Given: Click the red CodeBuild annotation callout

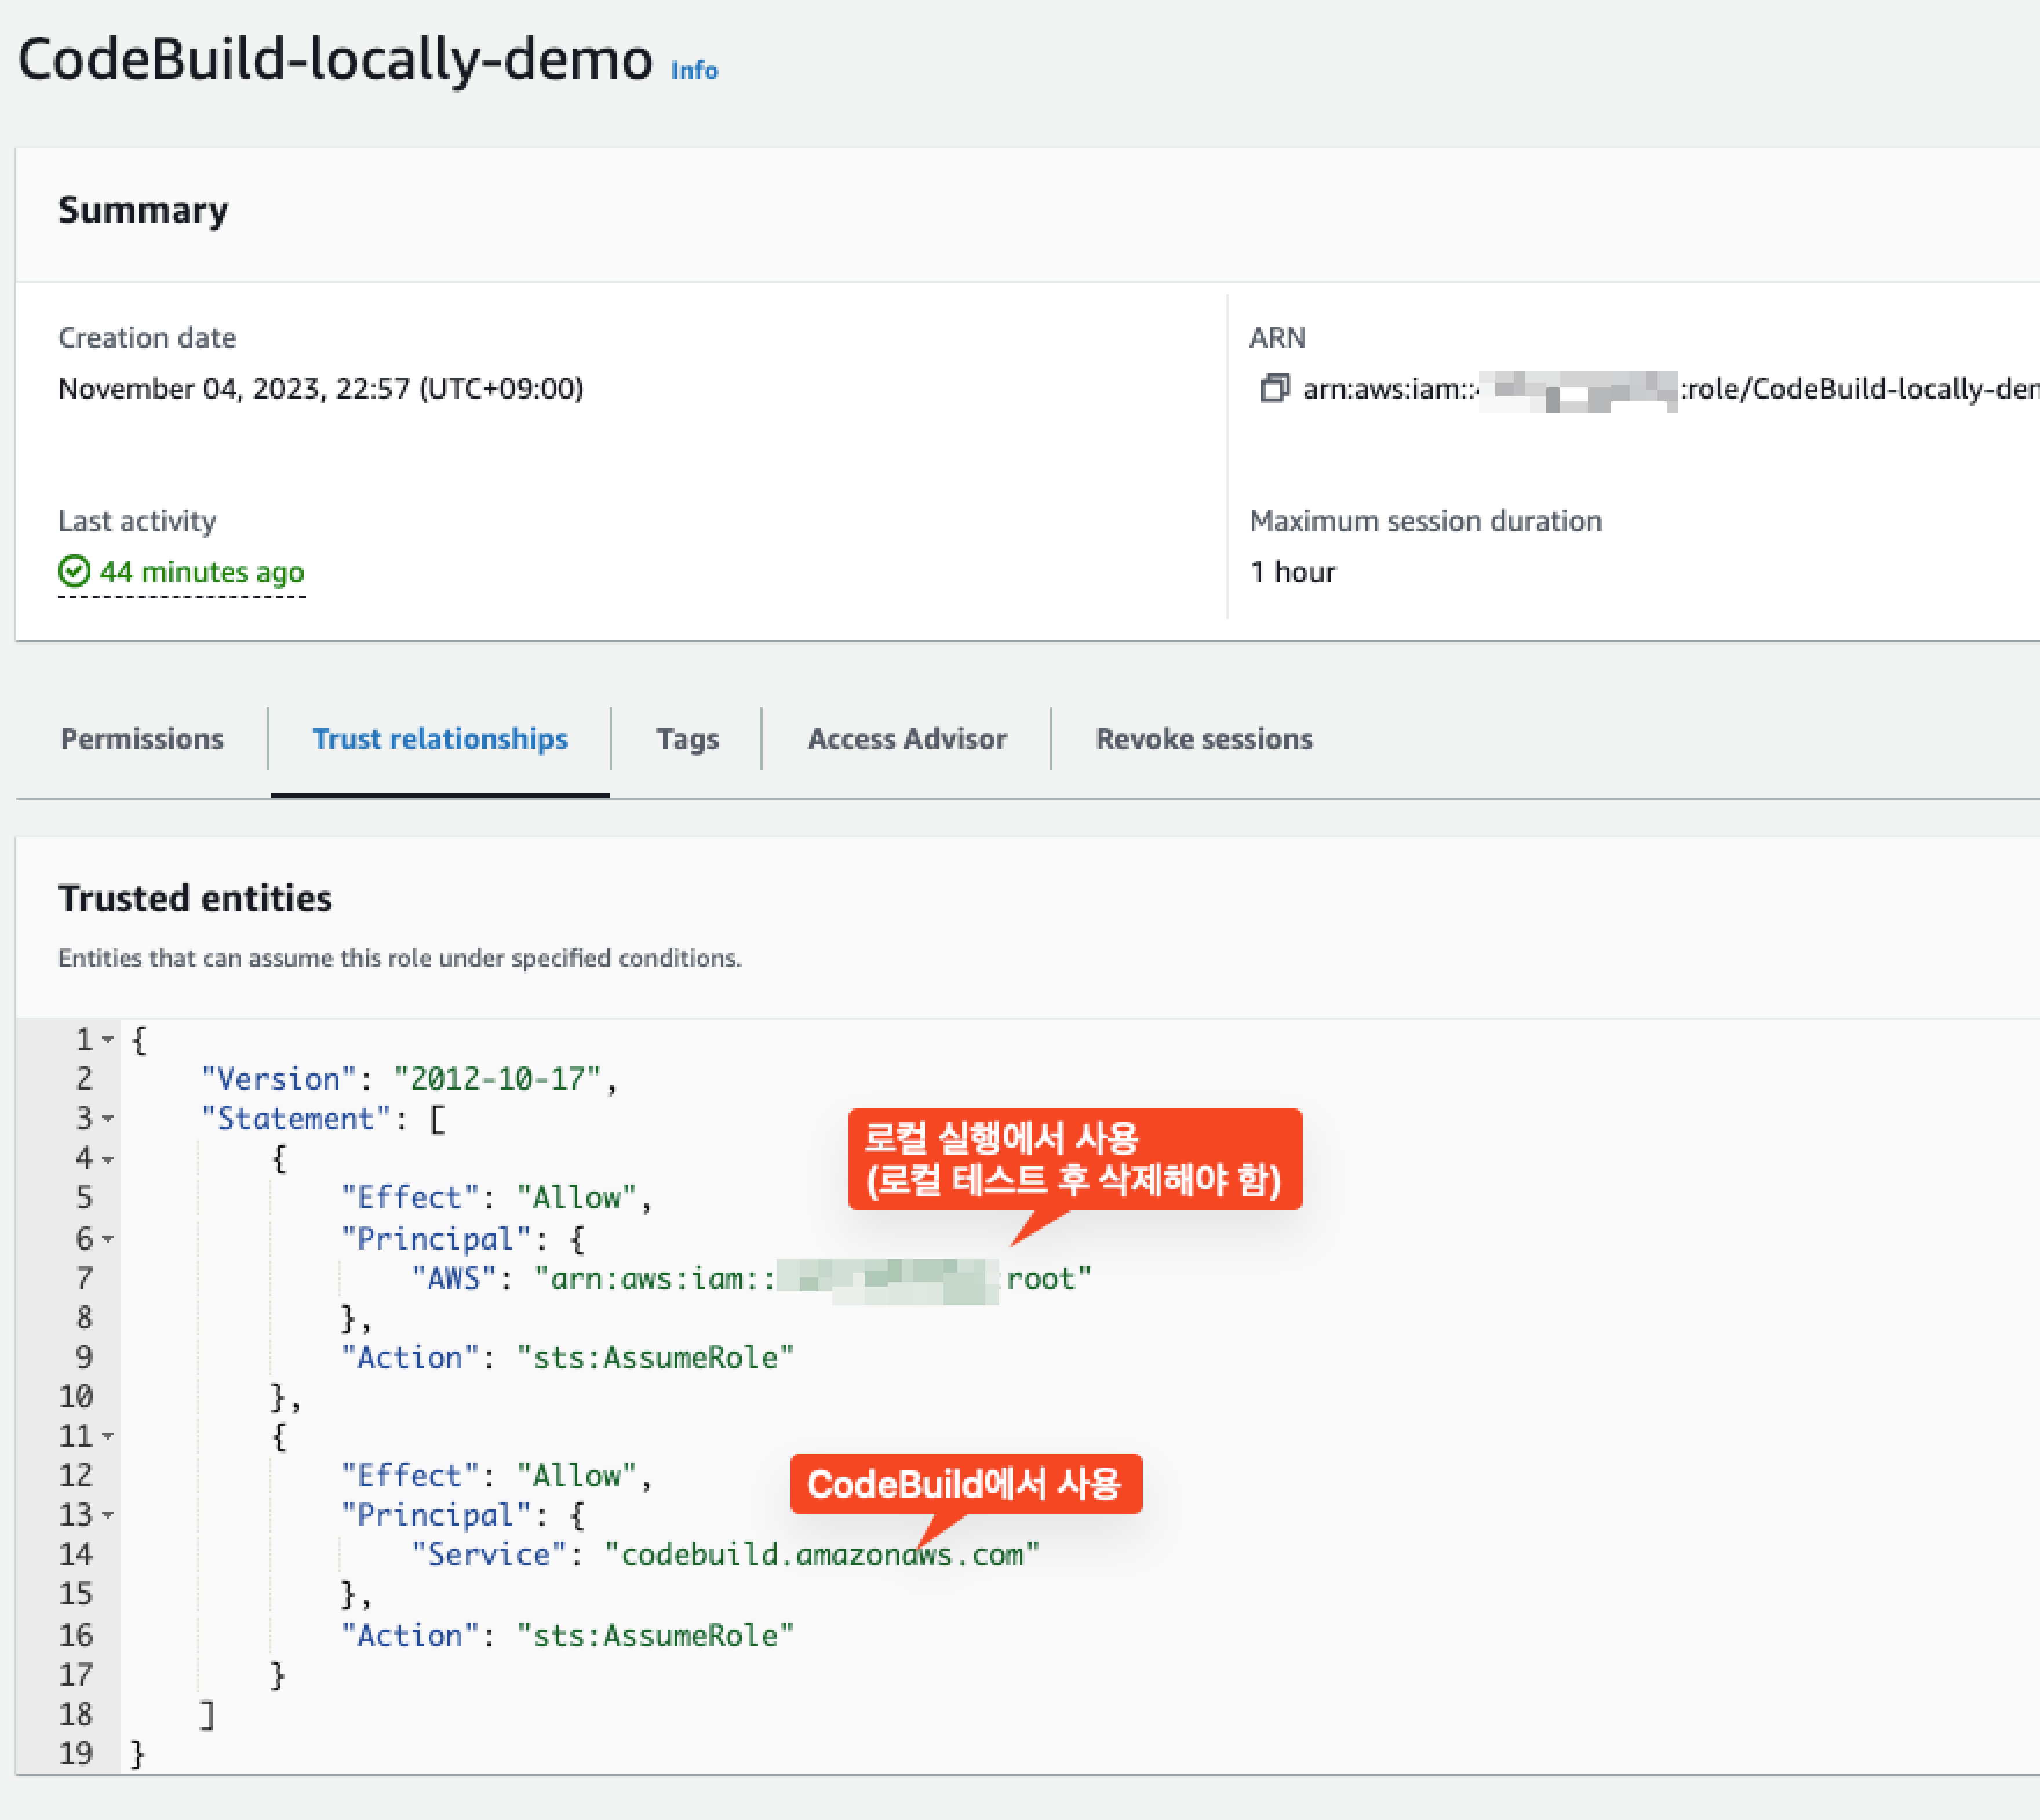Looking at the screenshot, I should [x=965, y=1484].
